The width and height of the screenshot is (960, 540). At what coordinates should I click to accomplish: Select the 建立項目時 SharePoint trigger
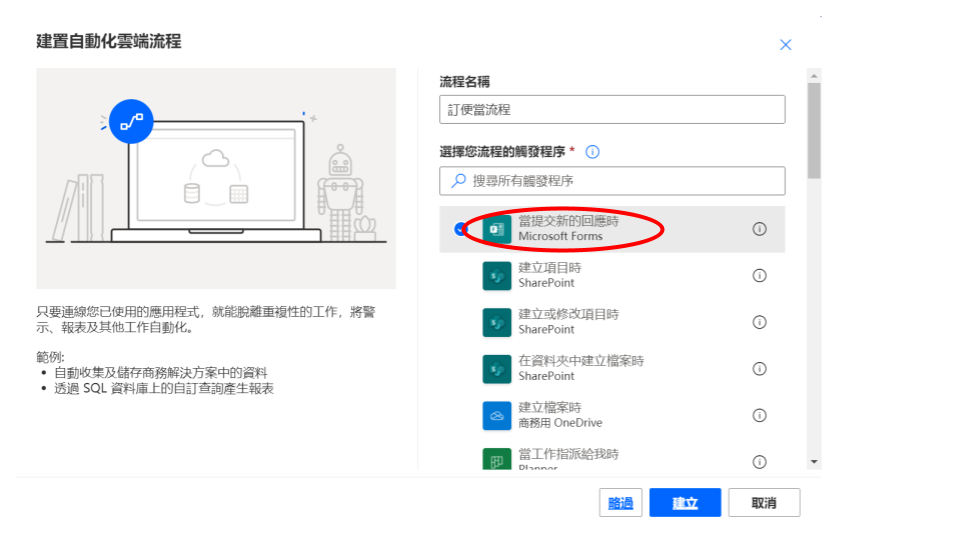click(x=612, y=276)
